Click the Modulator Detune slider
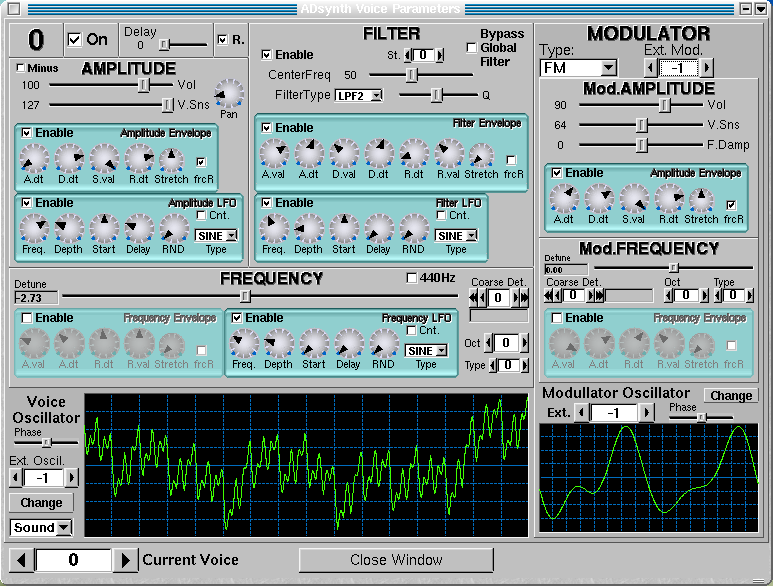Viewport: 773px width, 586px height. (673, 268)
